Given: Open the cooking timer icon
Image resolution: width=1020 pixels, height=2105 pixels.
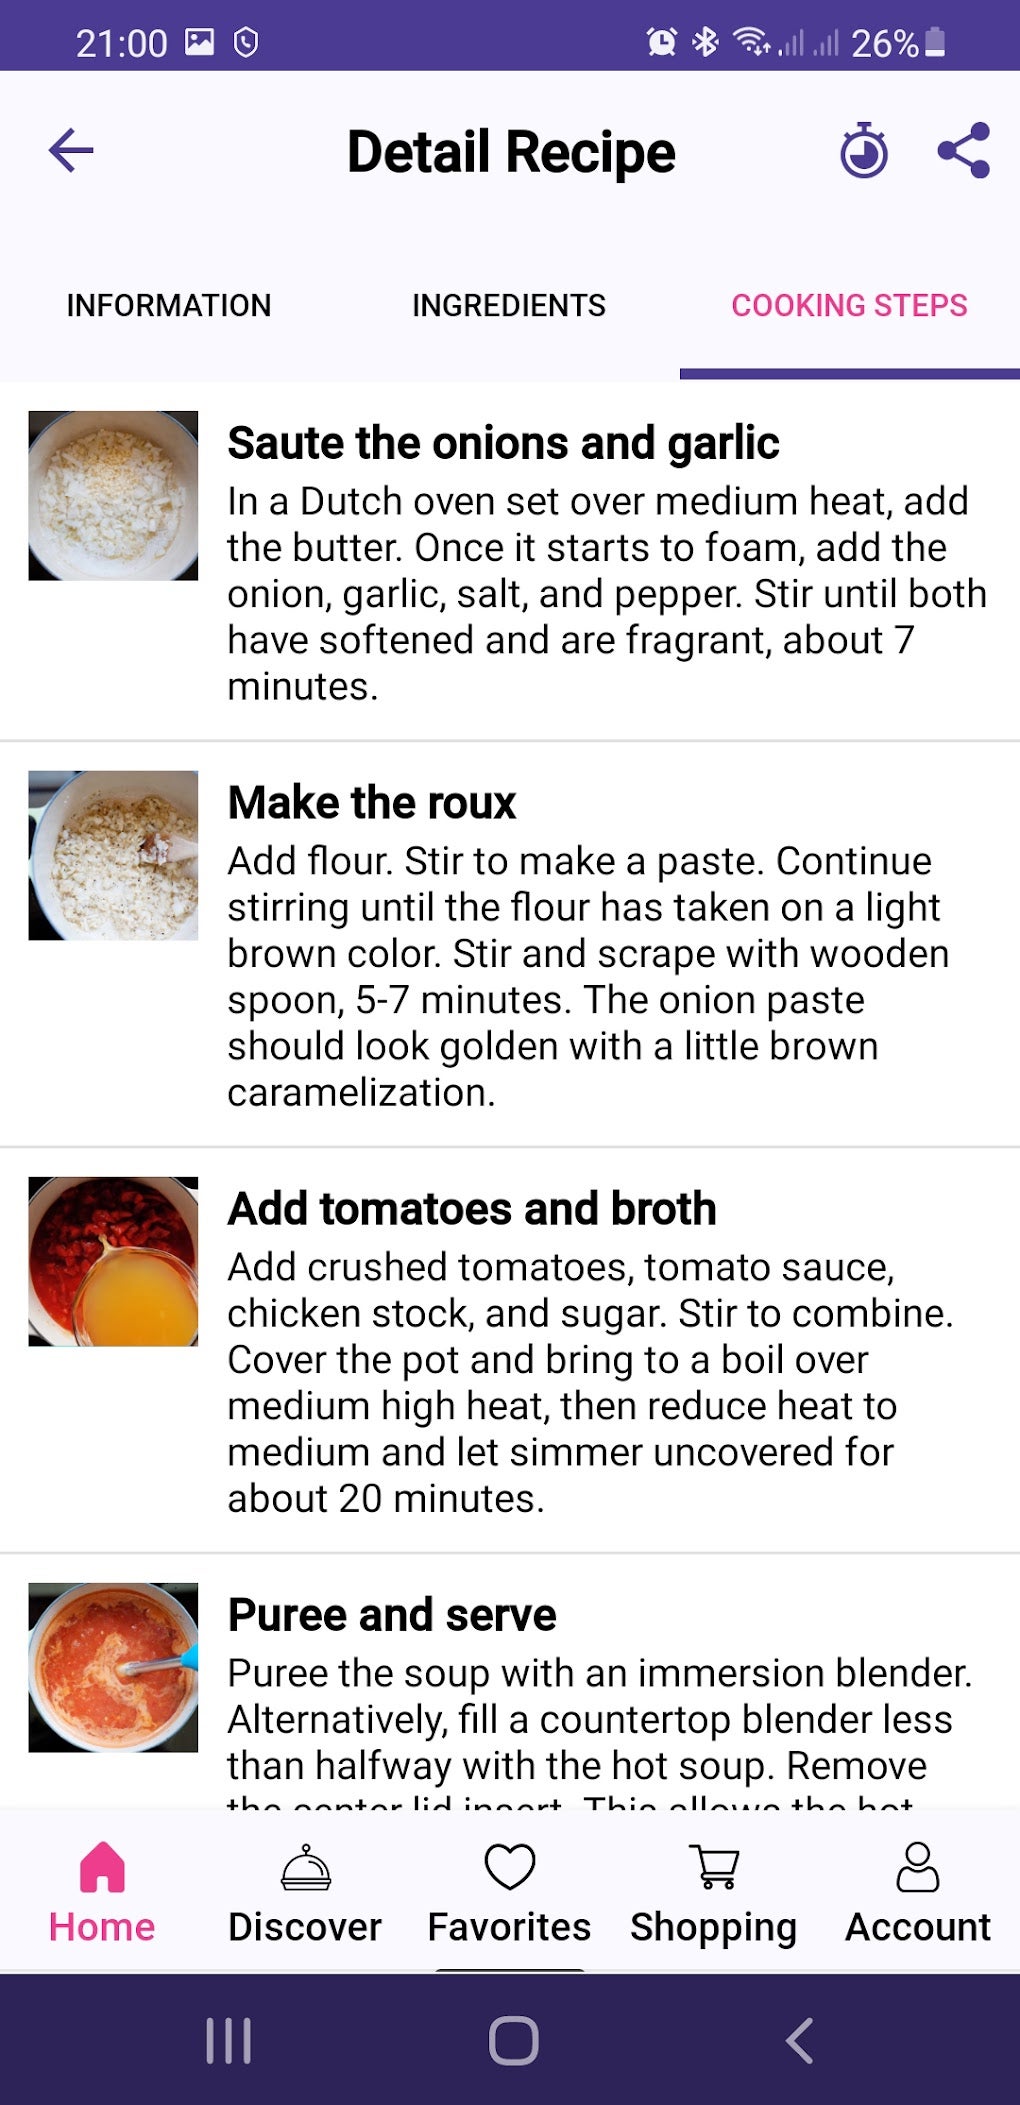Looking at the screenshot, I should point(863,151).
